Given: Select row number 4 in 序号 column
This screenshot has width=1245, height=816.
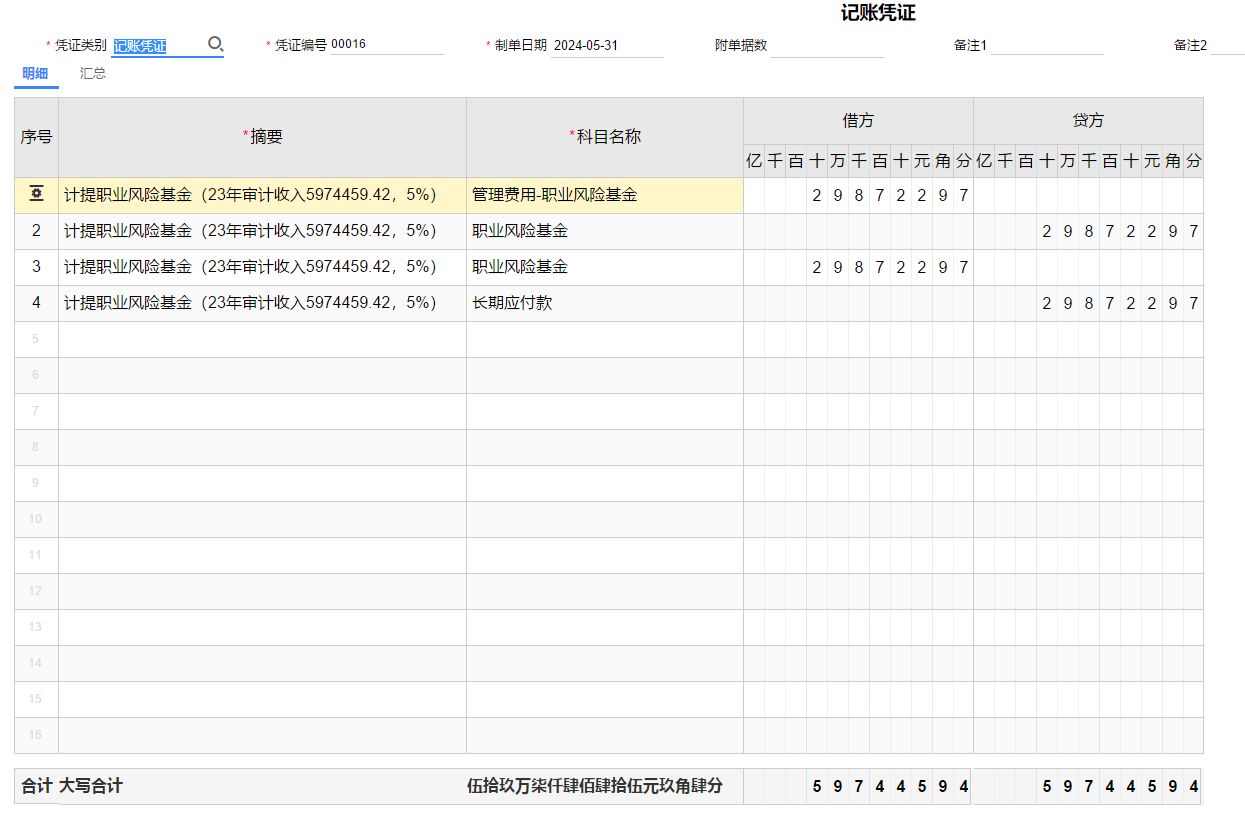Looking at the screenshot, I should [x=36, y=303].
